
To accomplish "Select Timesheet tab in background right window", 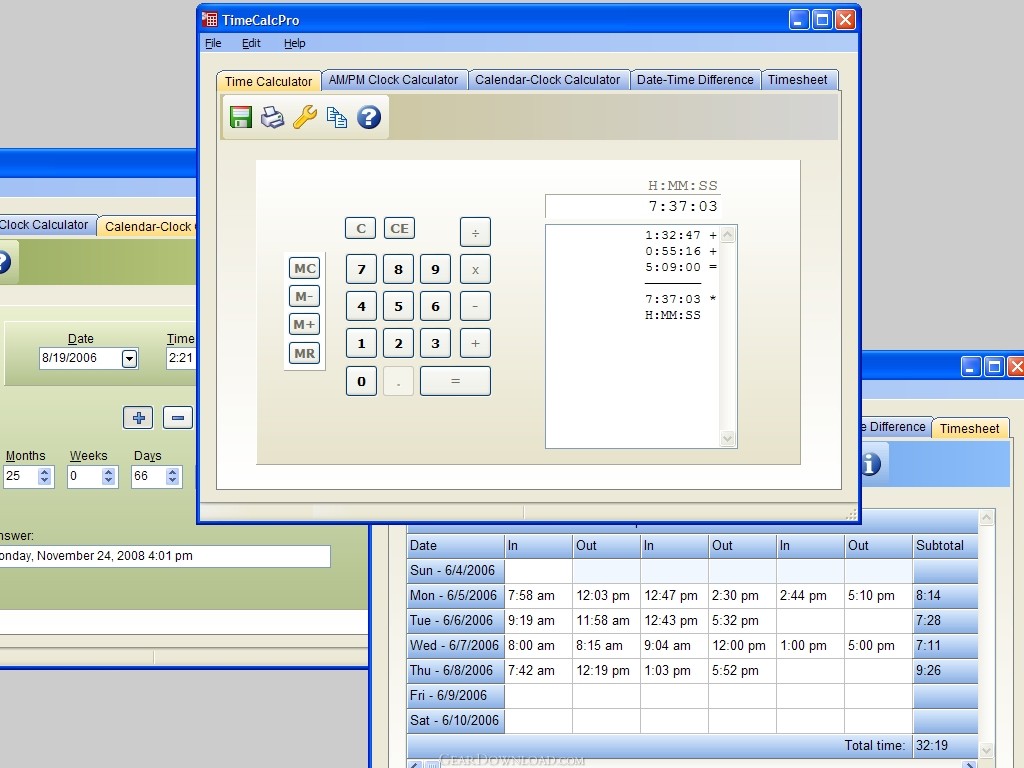I will (970, 428).
